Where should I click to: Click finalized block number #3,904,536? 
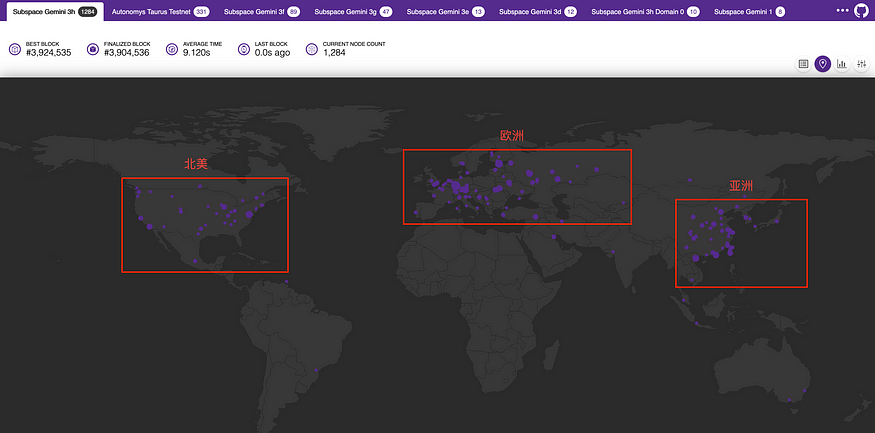click(x=127, y=53)
